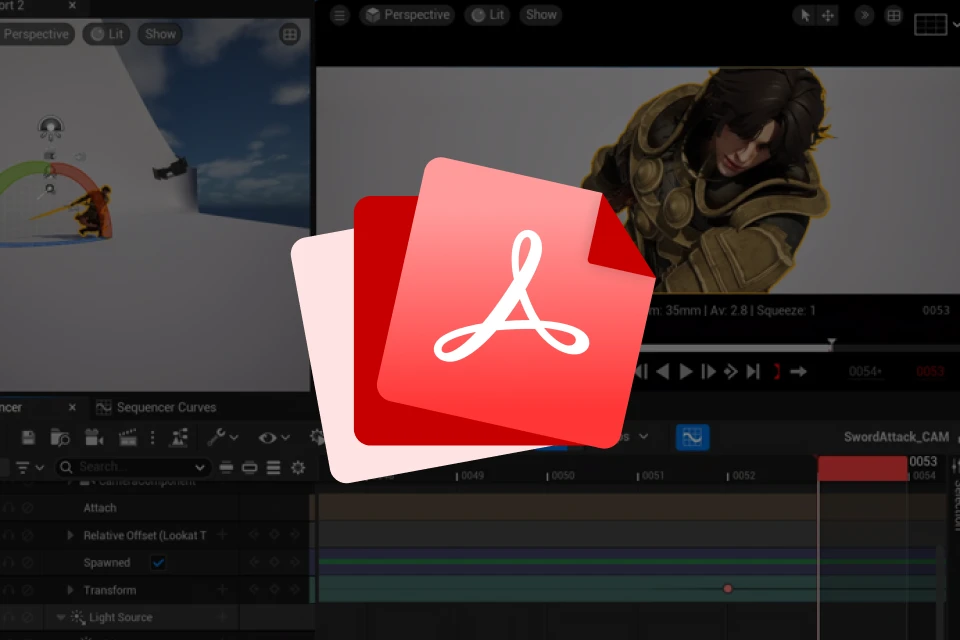
Task: Click the red end-bracket playback range icon
Action: click(777, 372)
